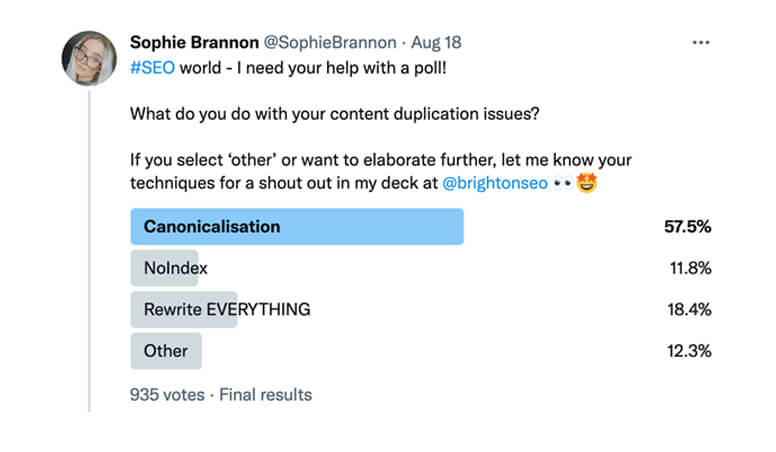
Task: Click the content duplication question text
Action: 335,113
